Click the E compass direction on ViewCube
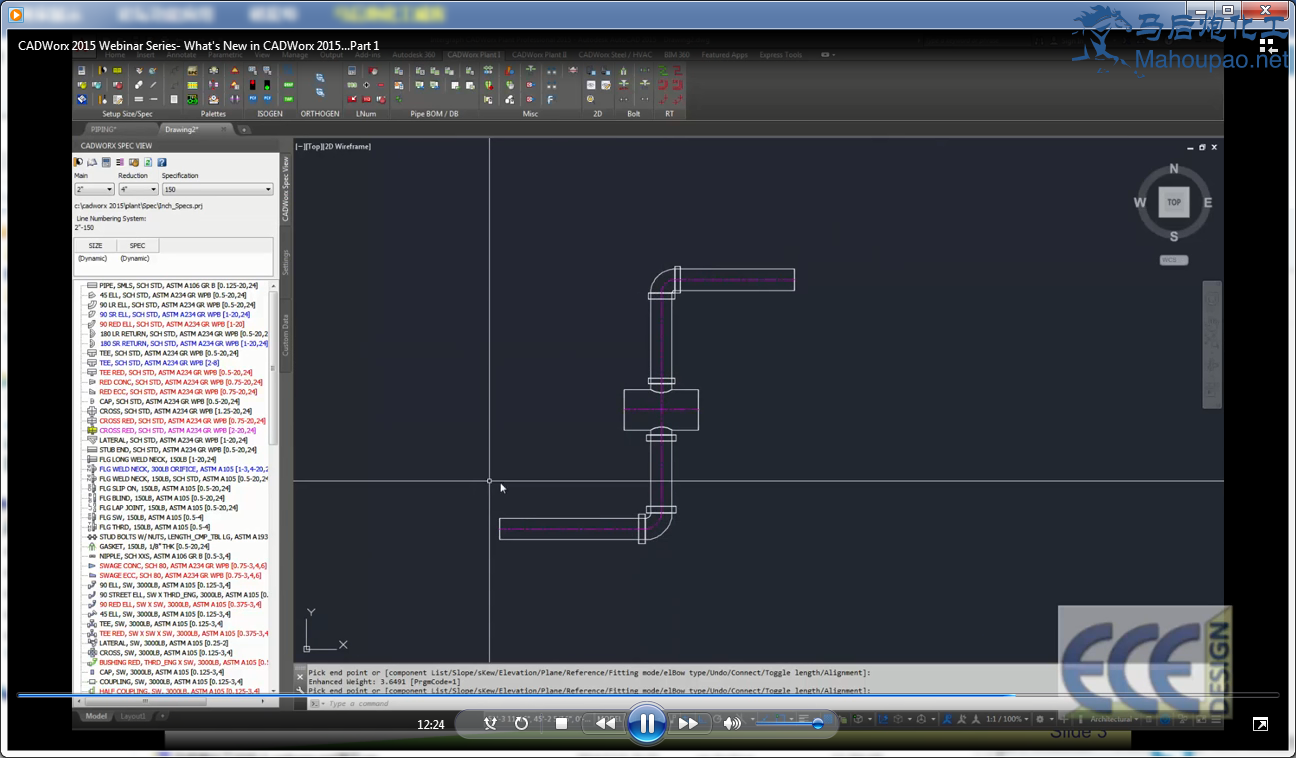1296x758 pixels. tap(1208, 203)
